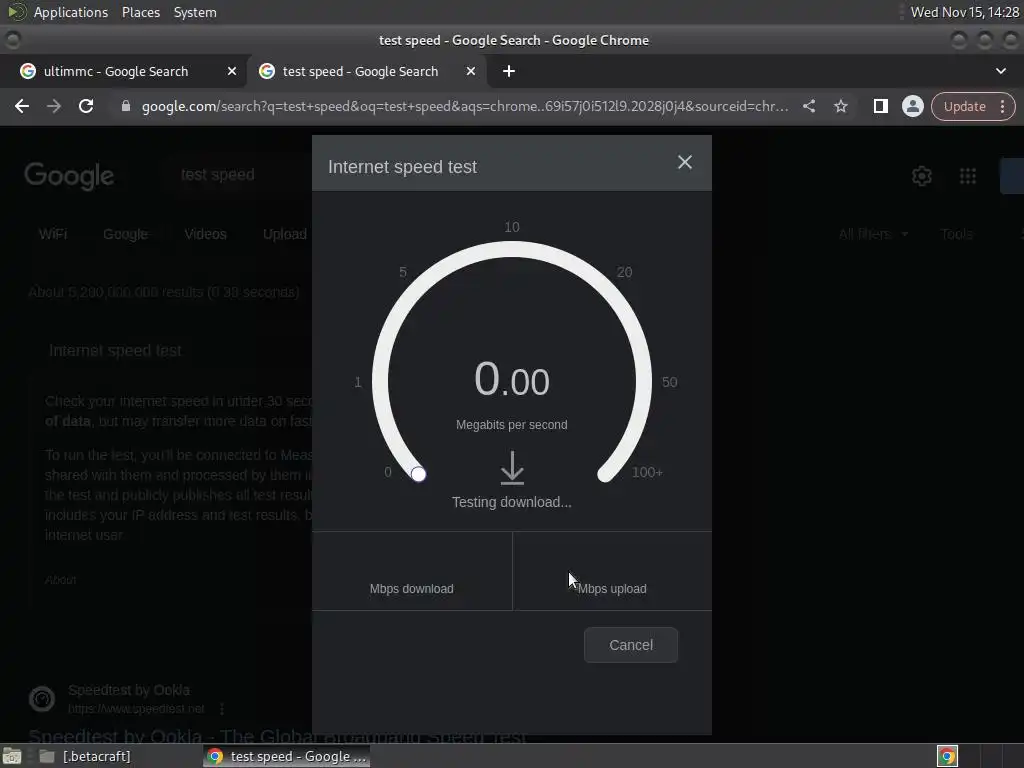Image resolution: width=1024 pixels, height=768 pixels.
Task: Open the search Tools option
Action: click(x=957, y=234)
